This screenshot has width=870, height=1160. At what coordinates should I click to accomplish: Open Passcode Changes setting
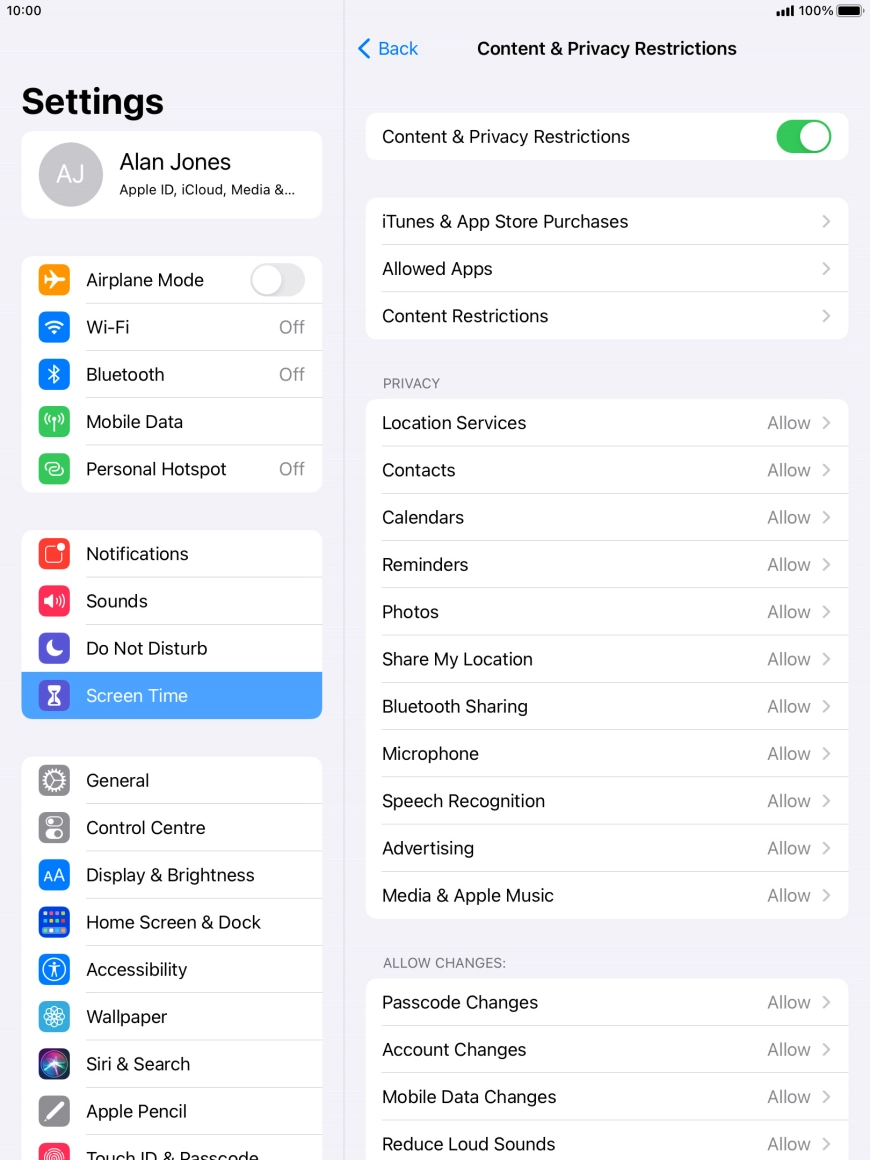(606, 1002)
